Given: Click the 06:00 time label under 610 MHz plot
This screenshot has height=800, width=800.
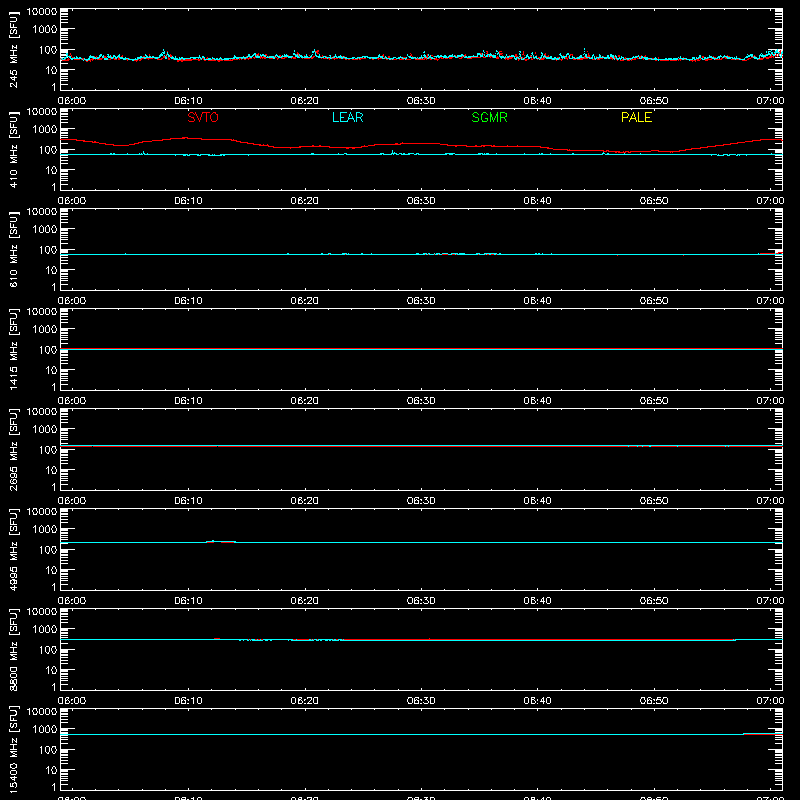Looking at the screenshot, I should [72, 301].
